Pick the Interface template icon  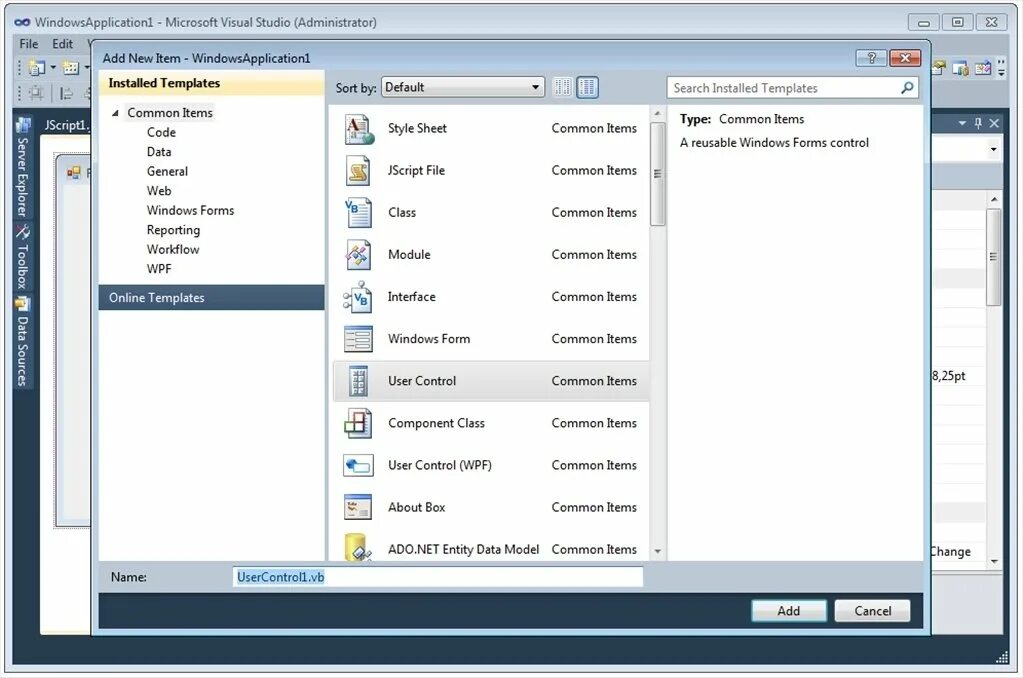pyautogui.click(x=358, y=297)
